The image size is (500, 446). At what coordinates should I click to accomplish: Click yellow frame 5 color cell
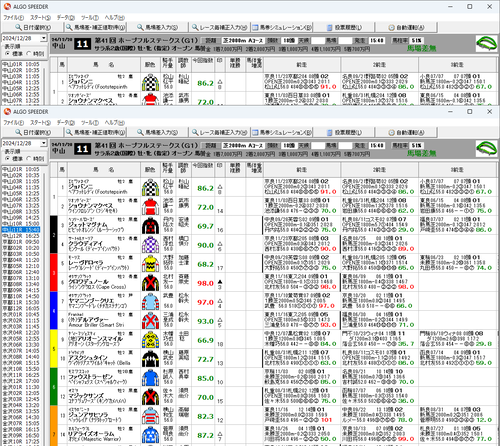54,349
